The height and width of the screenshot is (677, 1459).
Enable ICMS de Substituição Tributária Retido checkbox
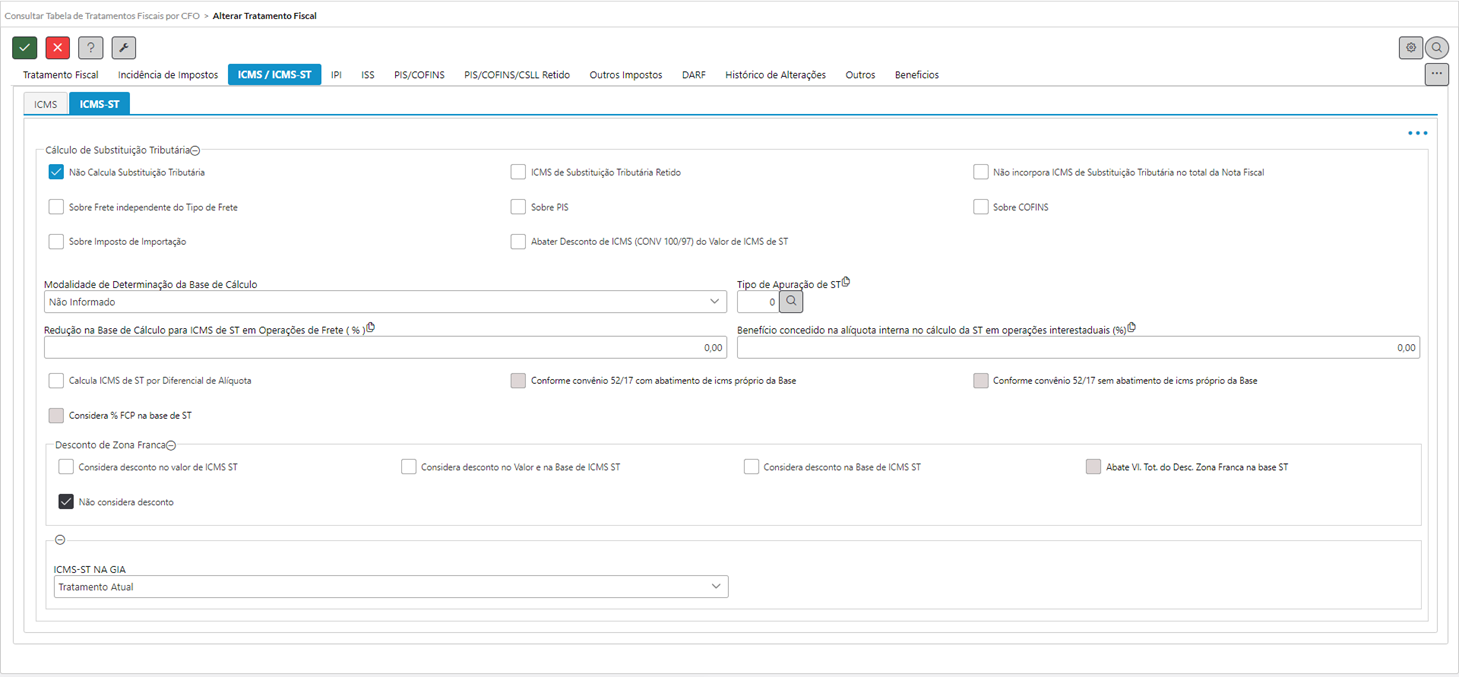pos(518,172)
